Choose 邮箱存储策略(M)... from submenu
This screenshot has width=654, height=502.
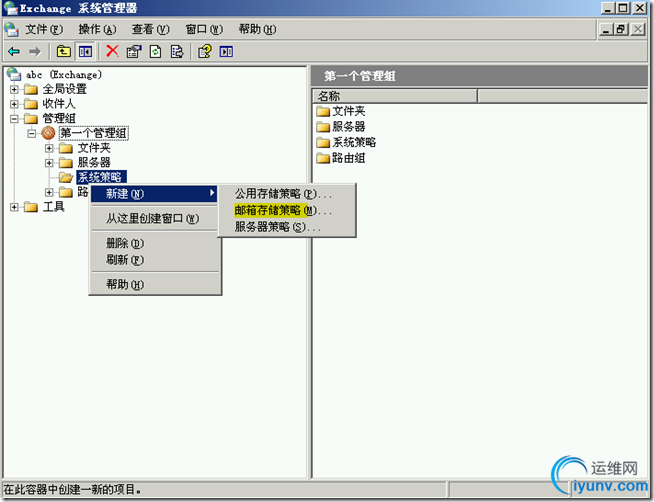point(287,211)
